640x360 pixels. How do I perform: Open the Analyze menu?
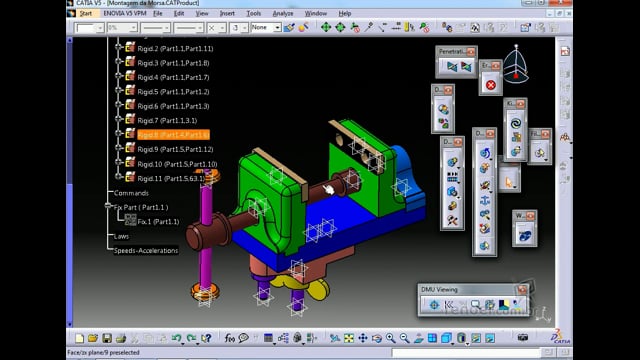click(282, 13)
